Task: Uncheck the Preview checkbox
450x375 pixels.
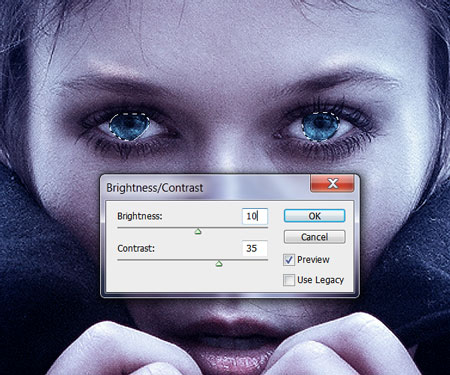Action: click(289, 260)
